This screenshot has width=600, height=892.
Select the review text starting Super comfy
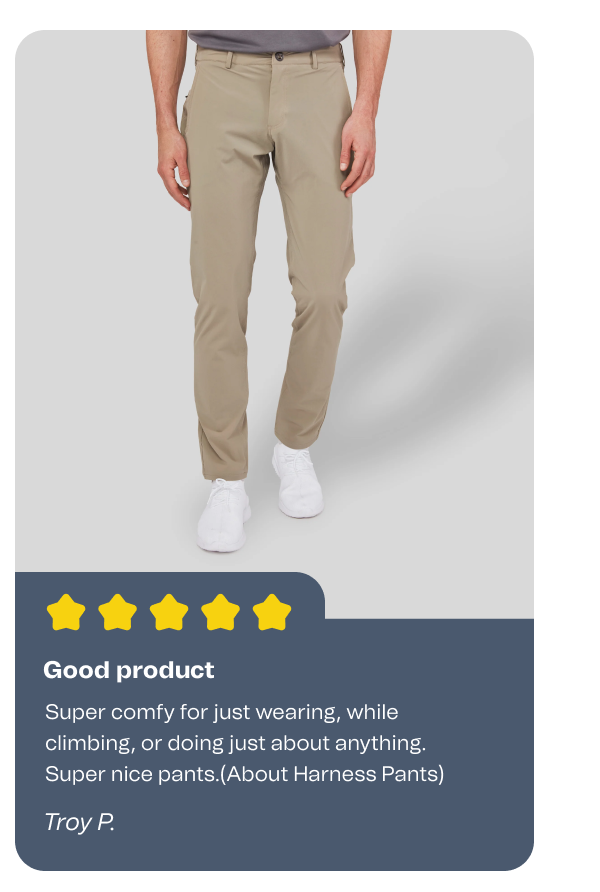click(x=245, y=743)
